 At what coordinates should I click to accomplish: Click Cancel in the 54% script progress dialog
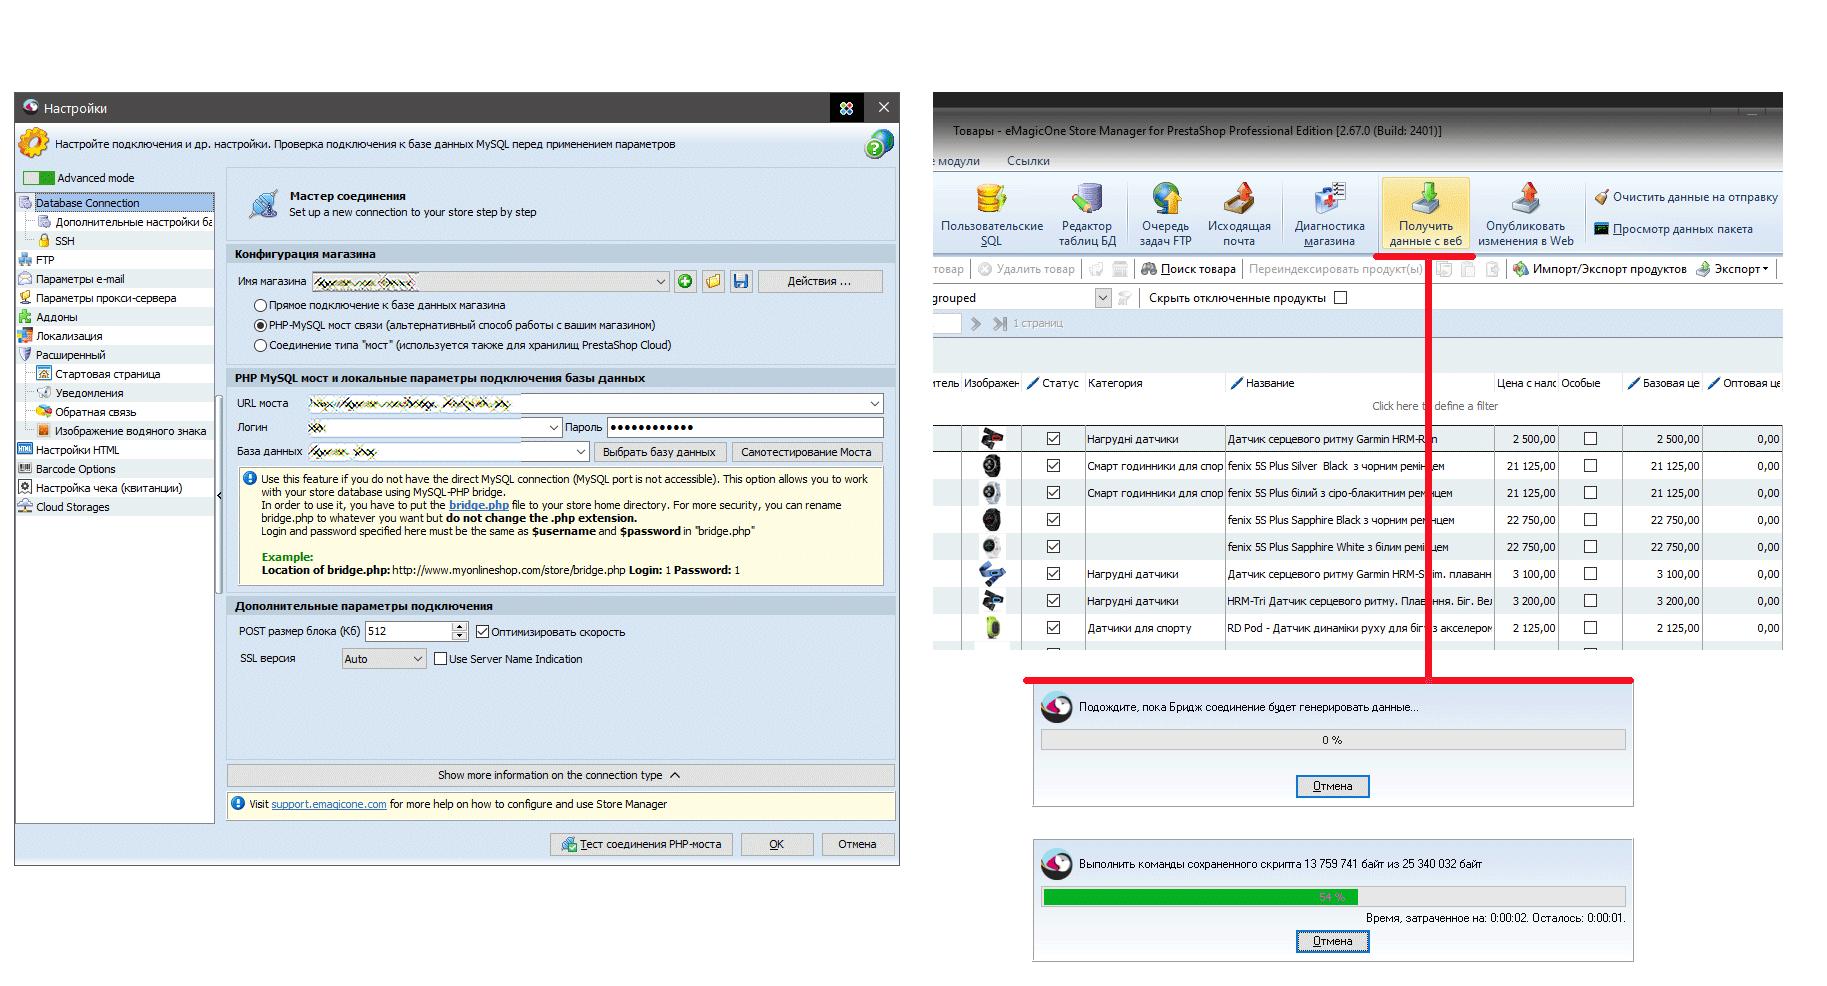coord(1333,941)
